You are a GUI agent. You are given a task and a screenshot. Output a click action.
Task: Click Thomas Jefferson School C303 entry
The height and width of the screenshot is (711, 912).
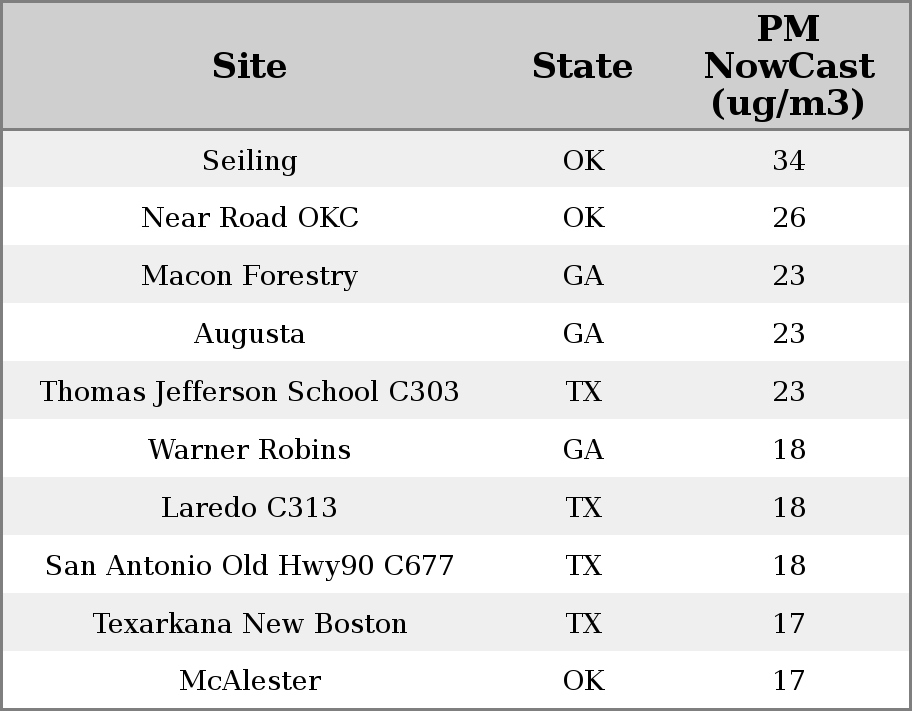(250, 392)
